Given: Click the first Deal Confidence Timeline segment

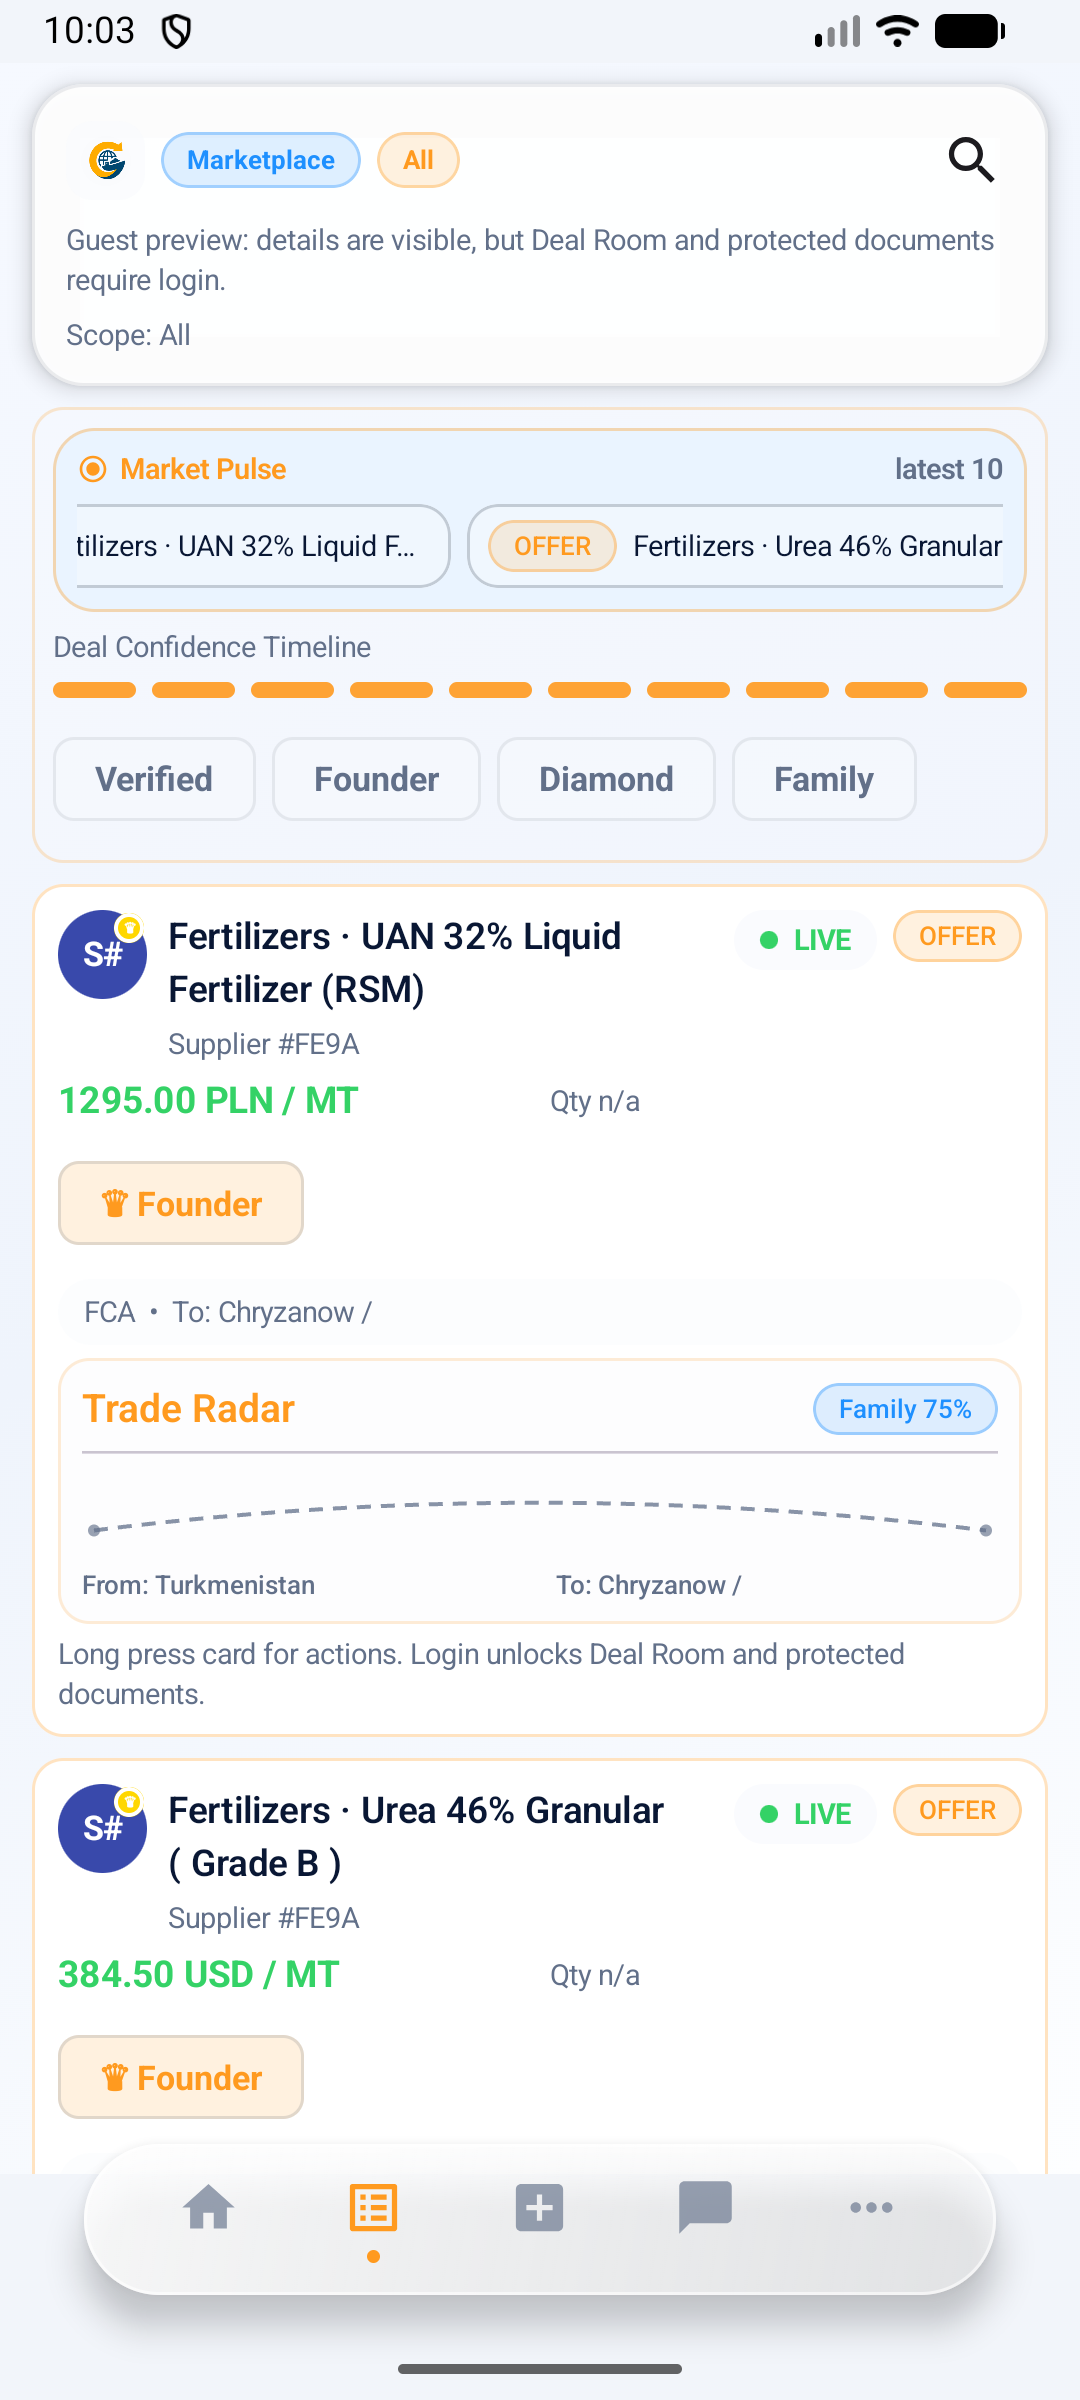Looking at the screenshot, I should tap(94, 690).
